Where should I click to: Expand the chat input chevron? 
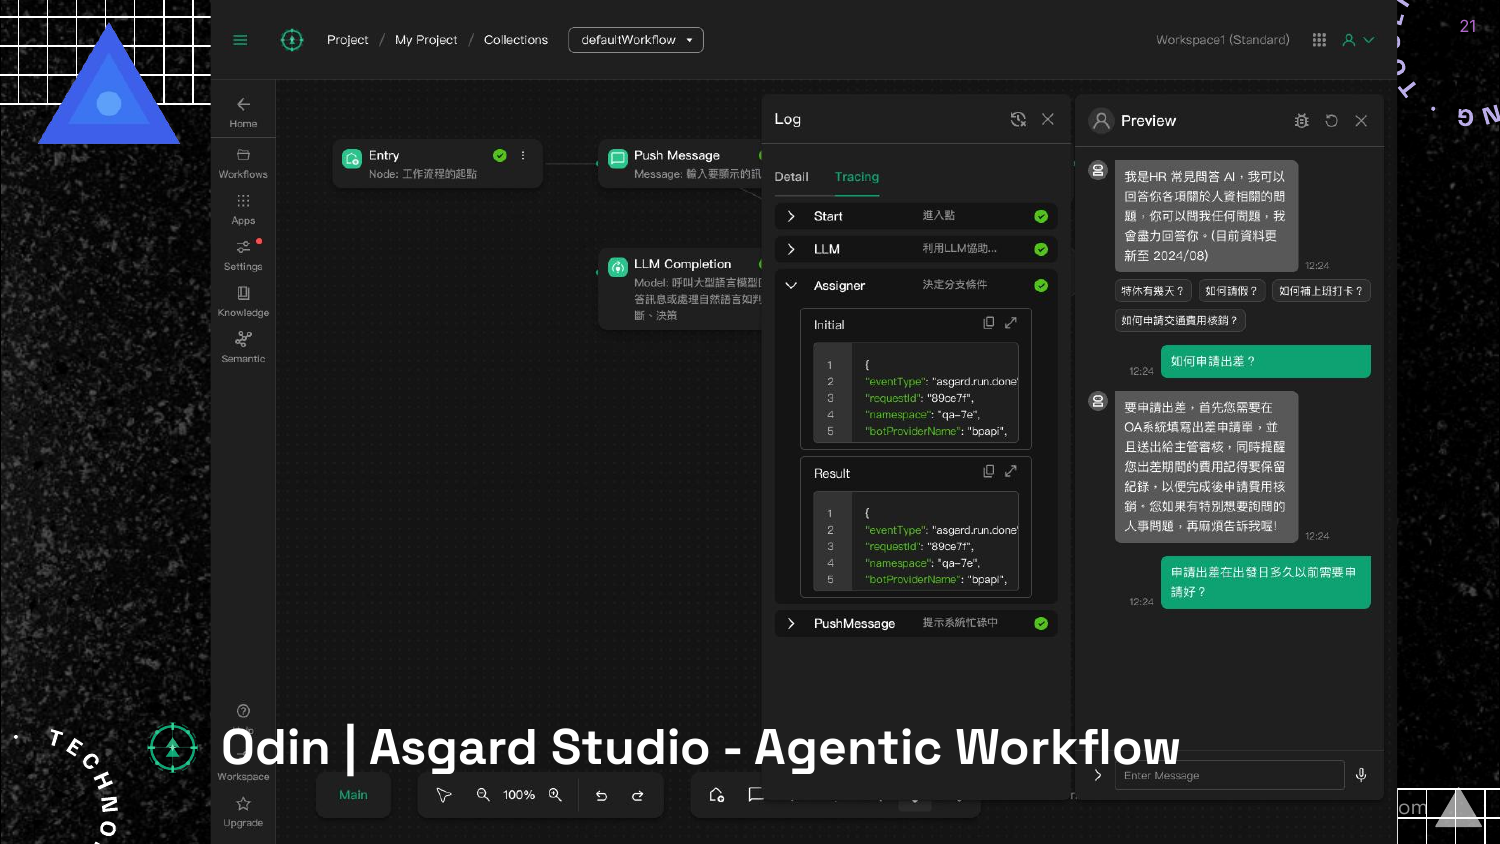[1098, 775]
